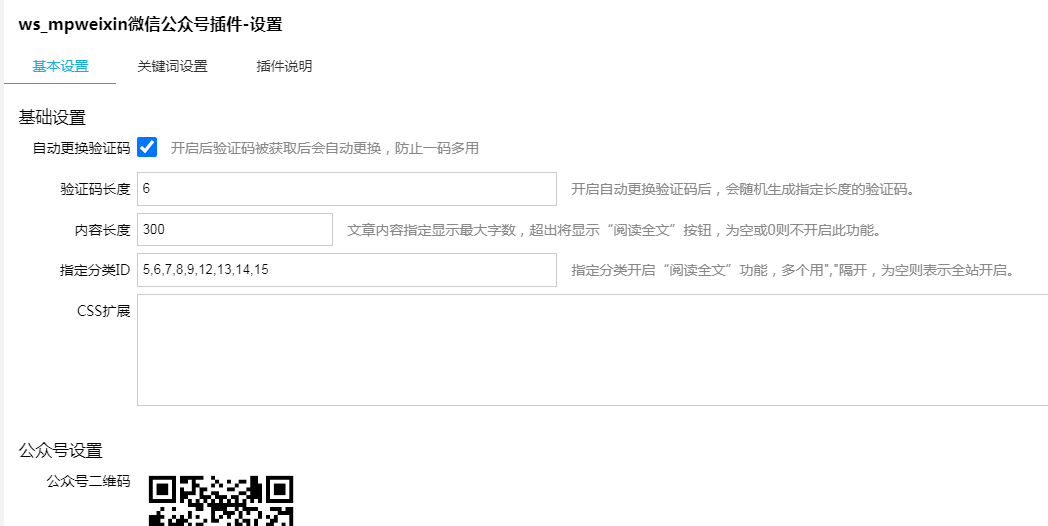Click the 自动更换验证码 label
This screenshot has height=526, width=1048.
[x=82, y=148]
